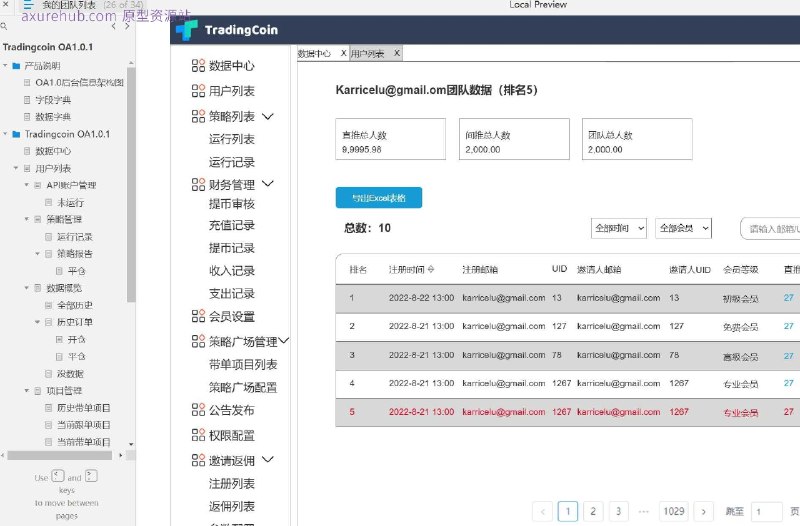Click the email search input field
Screen dimensions: 800x526
point(770,229)
